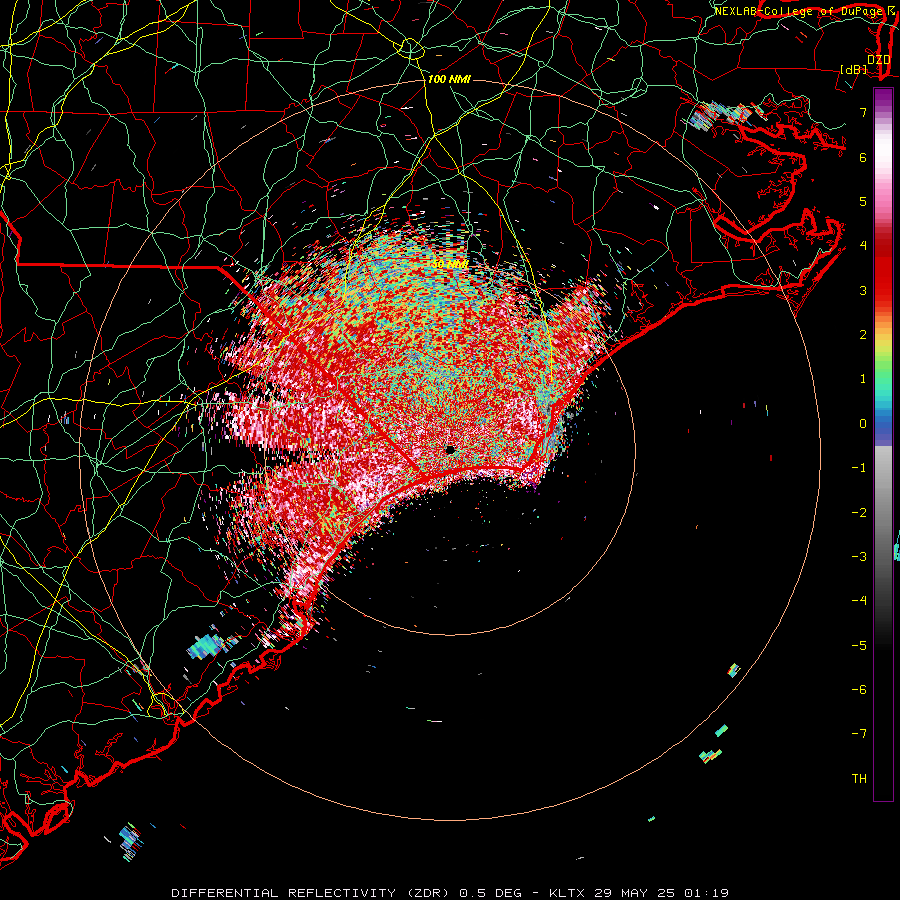The width and height of the screenshot is (900, 900).
Task: Click the colorbar tick label "-2"
Action: tap(859, 513)
